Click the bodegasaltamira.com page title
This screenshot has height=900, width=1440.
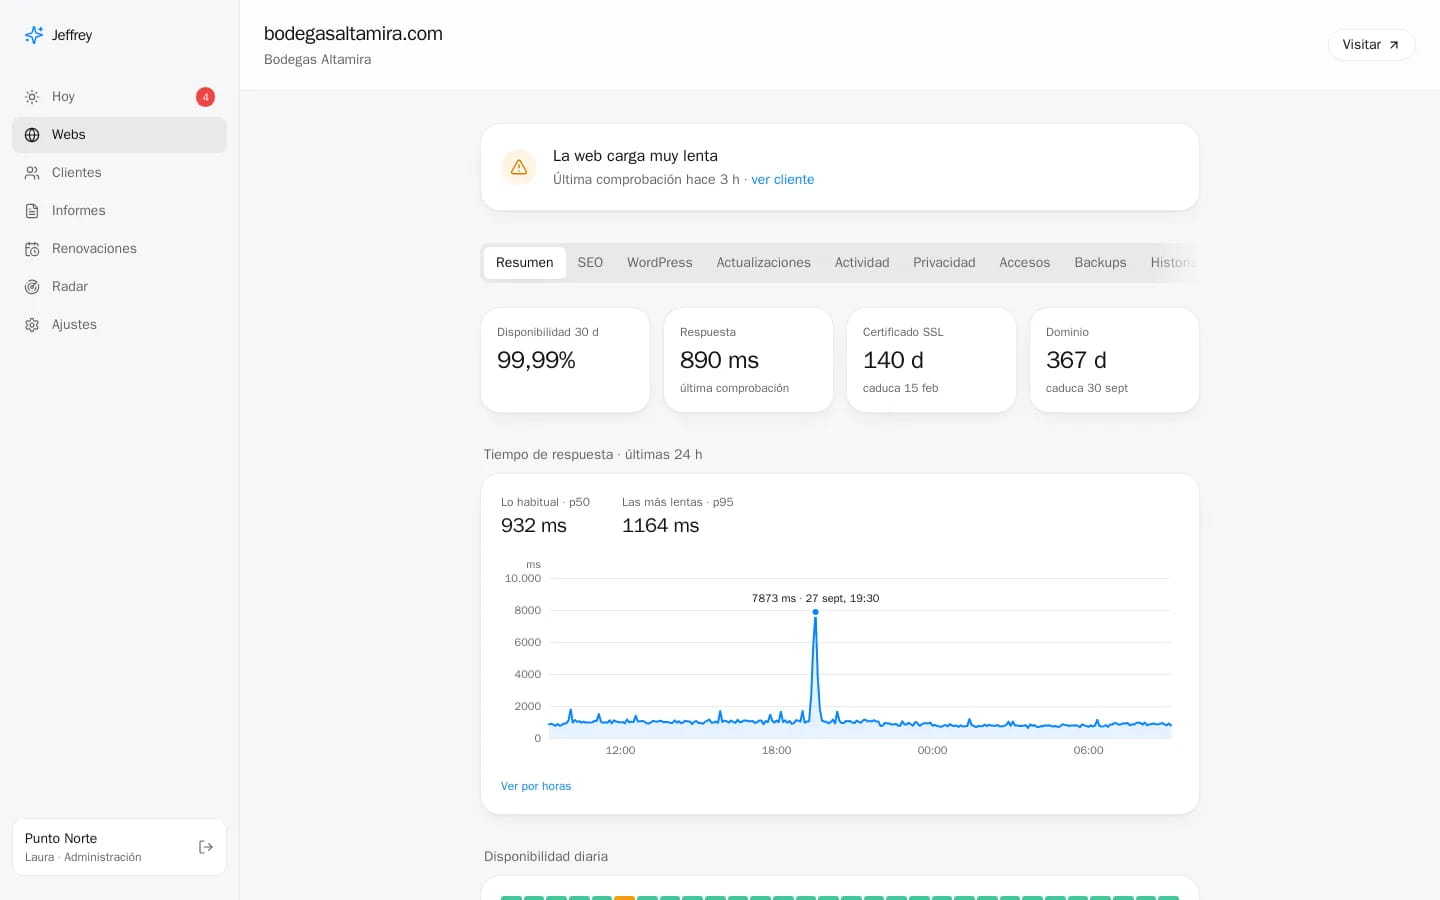pyautogui.click(x=353, y=34)
